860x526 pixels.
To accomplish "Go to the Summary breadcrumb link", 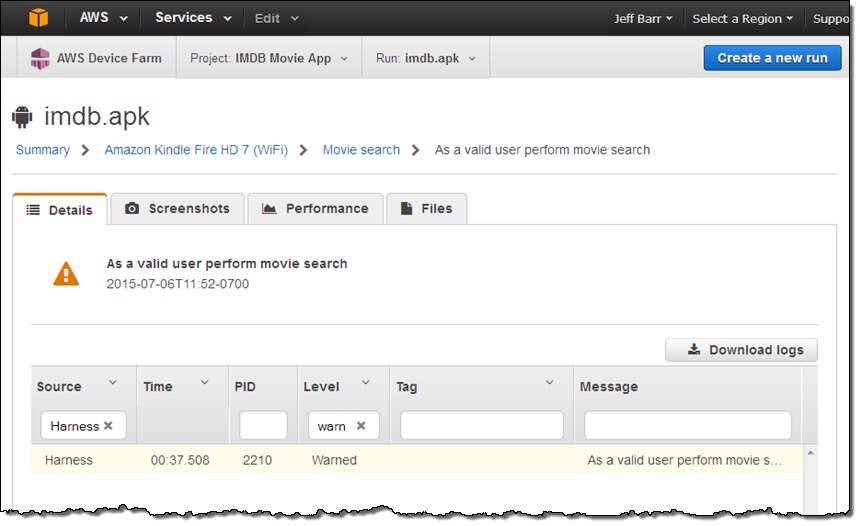I will 43,150.
